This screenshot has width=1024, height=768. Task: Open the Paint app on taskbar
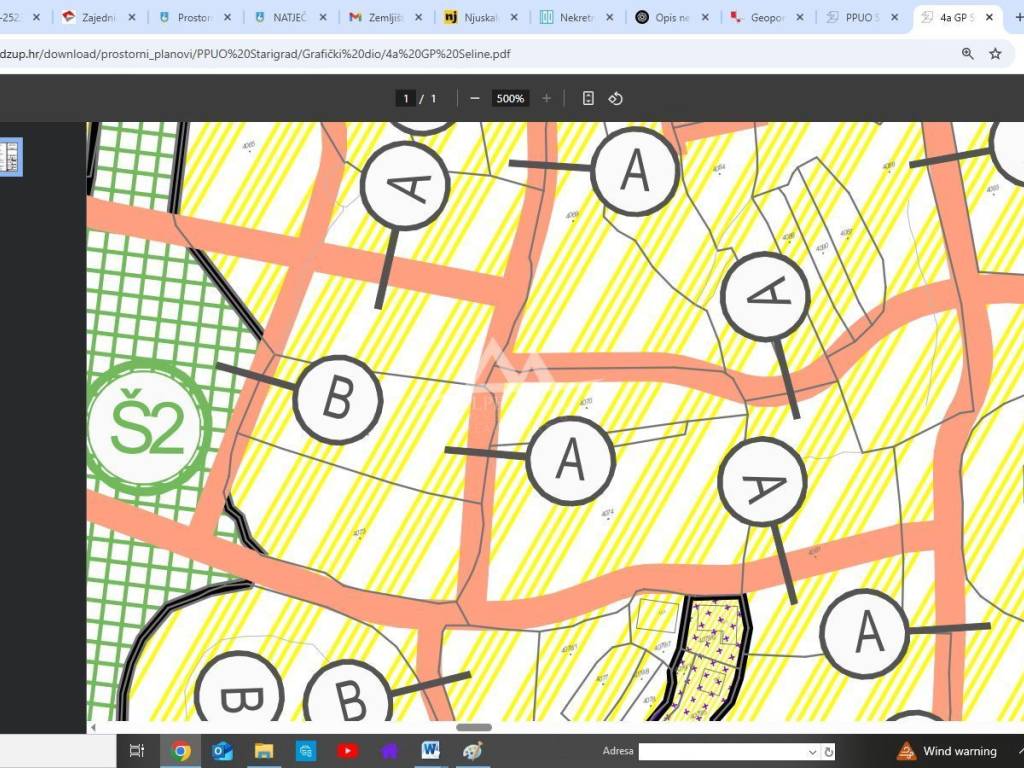point(473,751)
